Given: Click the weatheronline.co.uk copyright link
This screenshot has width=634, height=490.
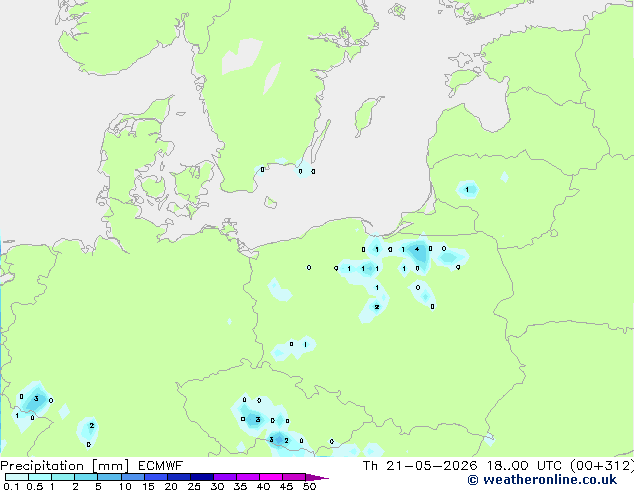Looking at the screenshot, I should pyautogui.click(x=542, y=480).
